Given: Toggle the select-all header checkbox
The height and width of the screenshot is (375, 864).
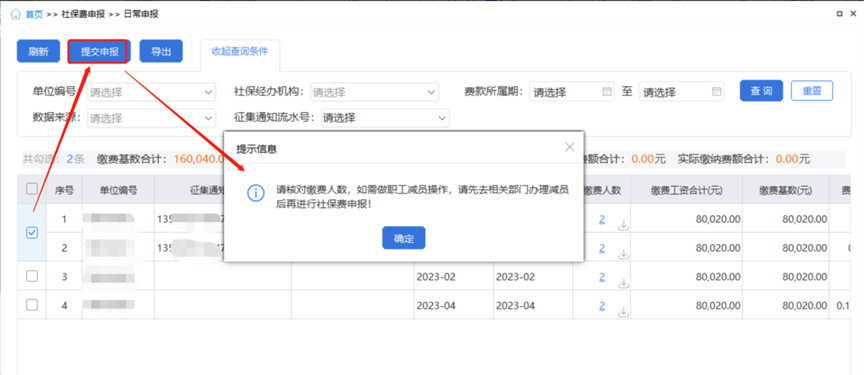Looking at the screenshot, I should [32, 189].
